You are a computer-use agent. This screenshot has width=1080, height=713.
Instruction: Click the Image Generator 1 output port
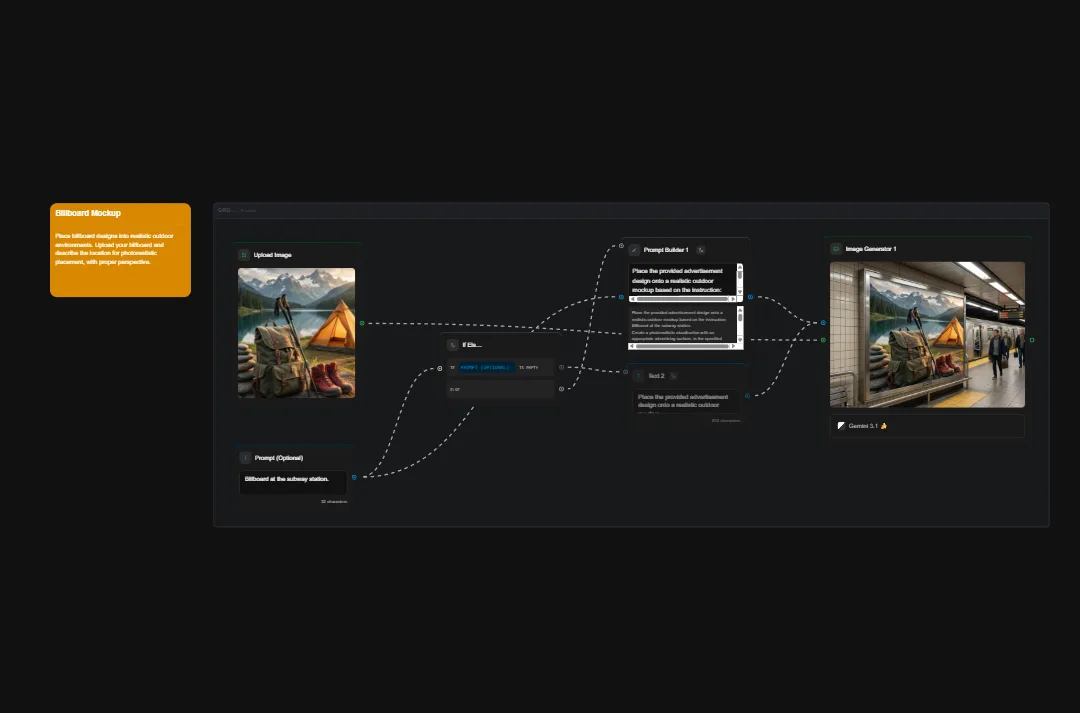click(x=1032, y=340)
